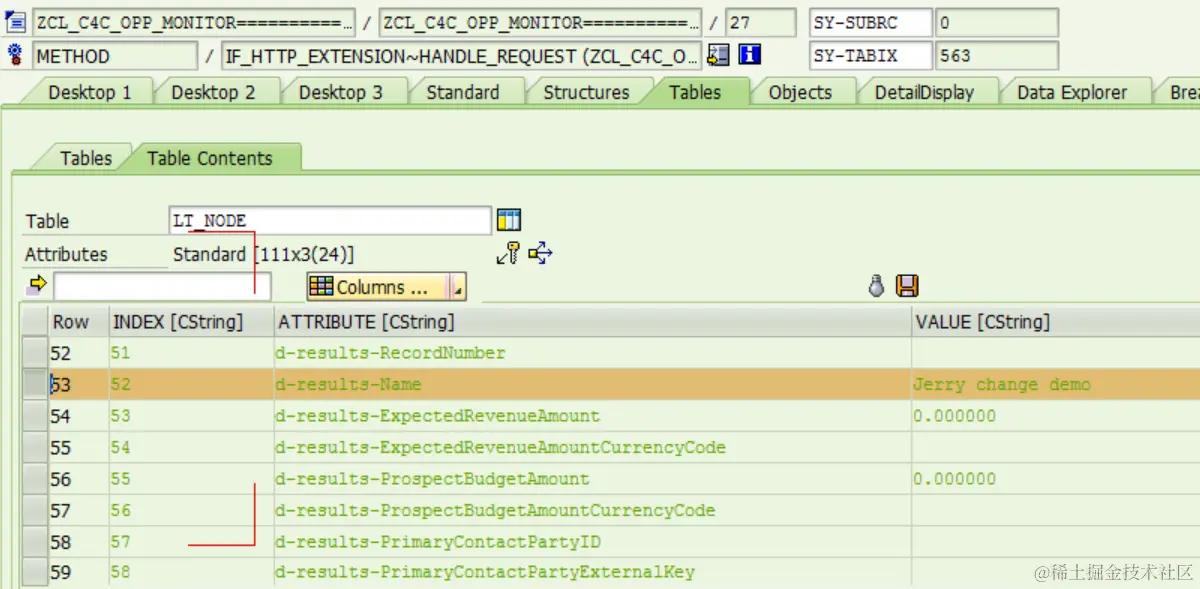This screenshot has height=589, width=1200.
Task: Click the 'd-results-ExpectedRevenueAmountCurrencyCode' cell
Action: pos(592,447)
